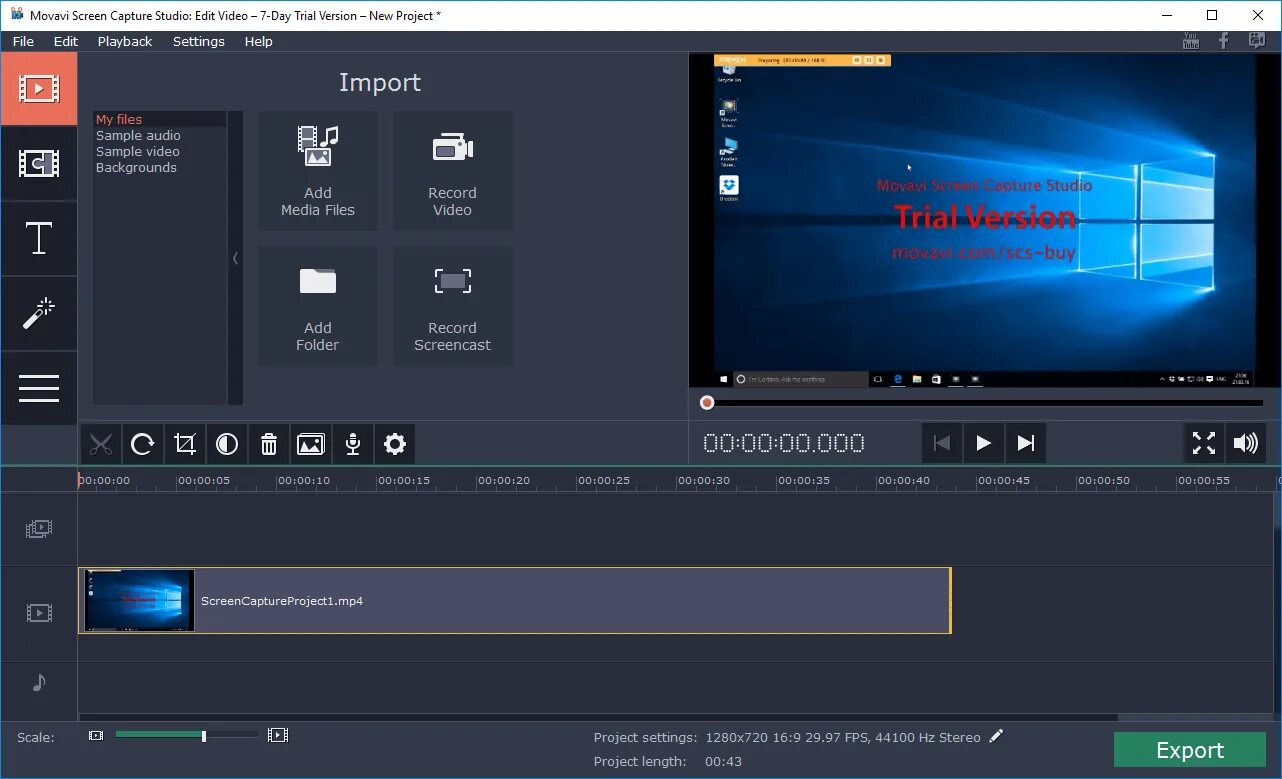Play the preview video
Image resolution: width=1282 pixels, height=779 pixels.
coord(983,443)
